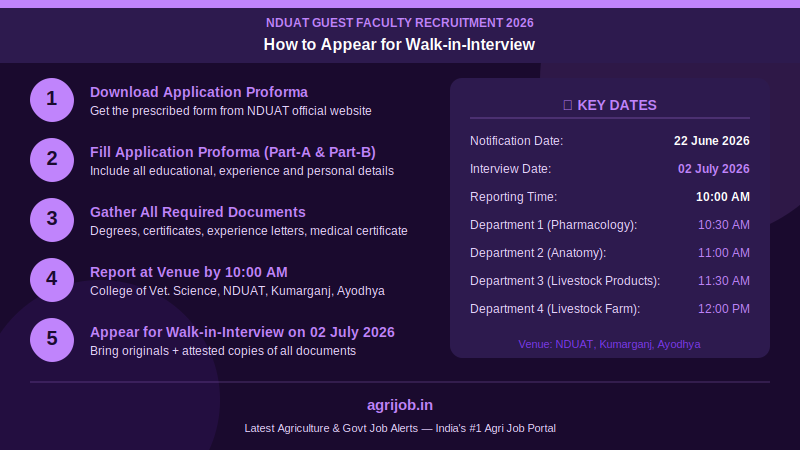Screen dimensions: 800x450
Task: Click 'How to Appear for Walk-in-Interview' title
Action: (399, 44)
